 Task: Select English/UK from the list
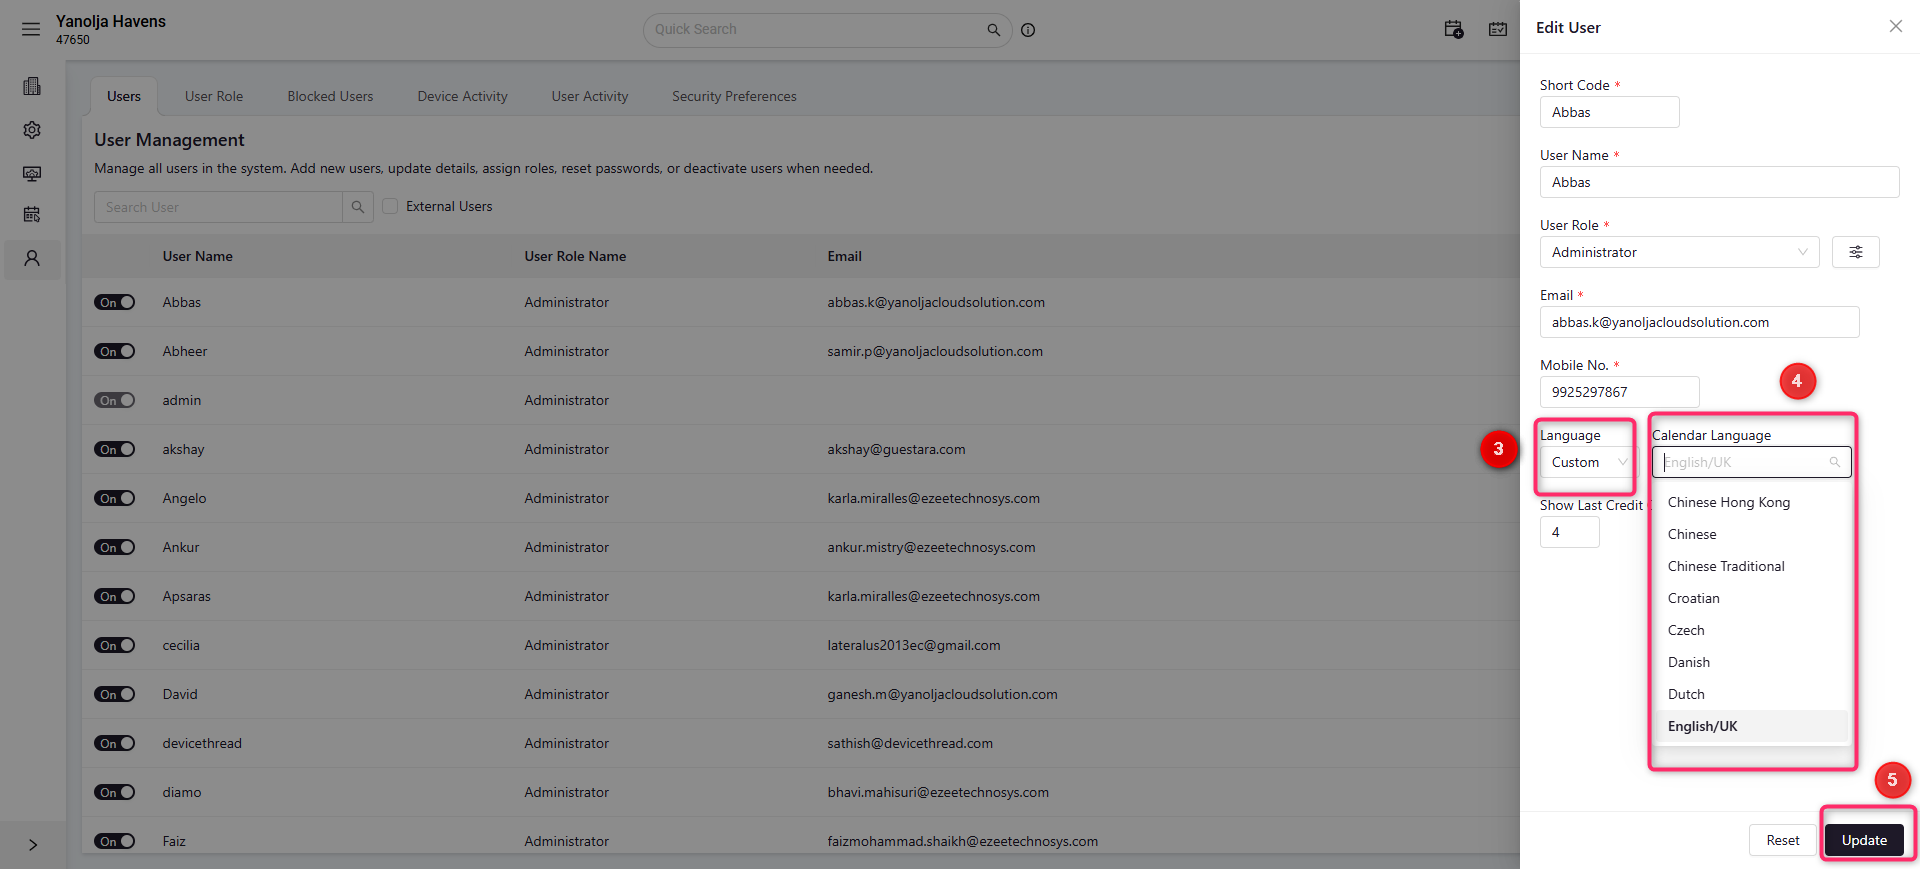click(x=1750, y=726)
